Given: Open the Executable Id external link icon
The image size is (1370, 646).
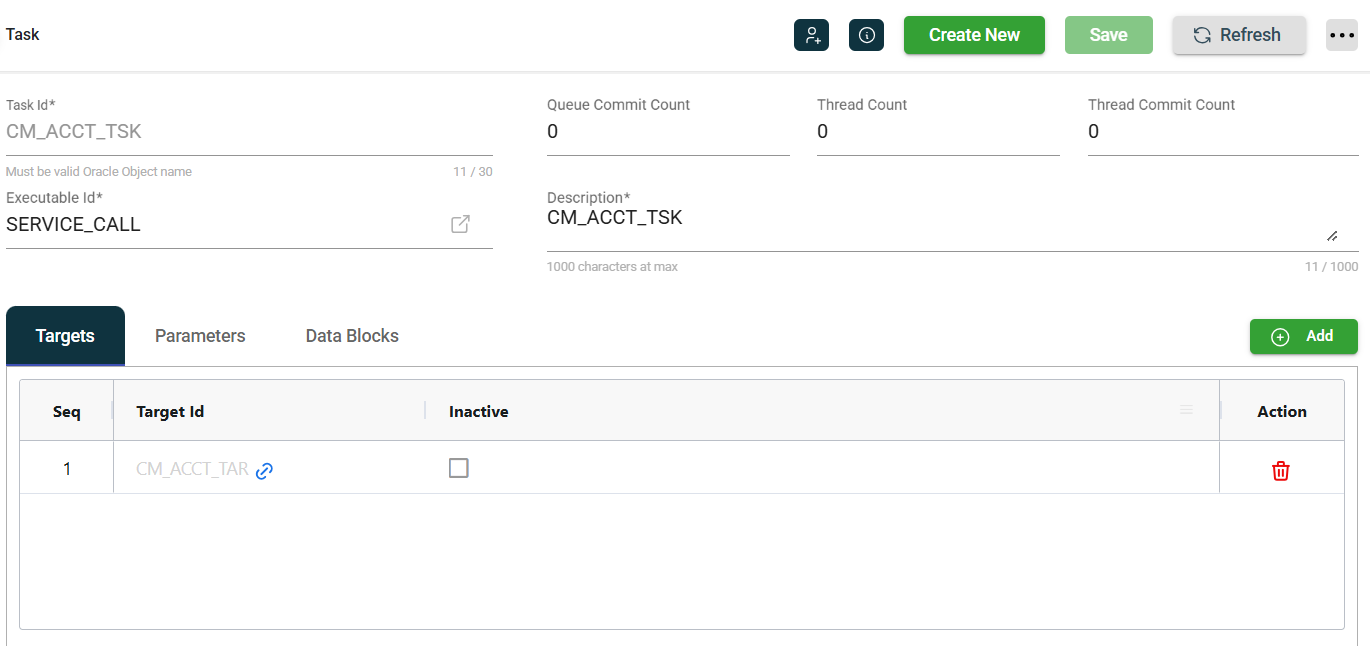Looking at the screenshot, I should click(x=460, y=224).
